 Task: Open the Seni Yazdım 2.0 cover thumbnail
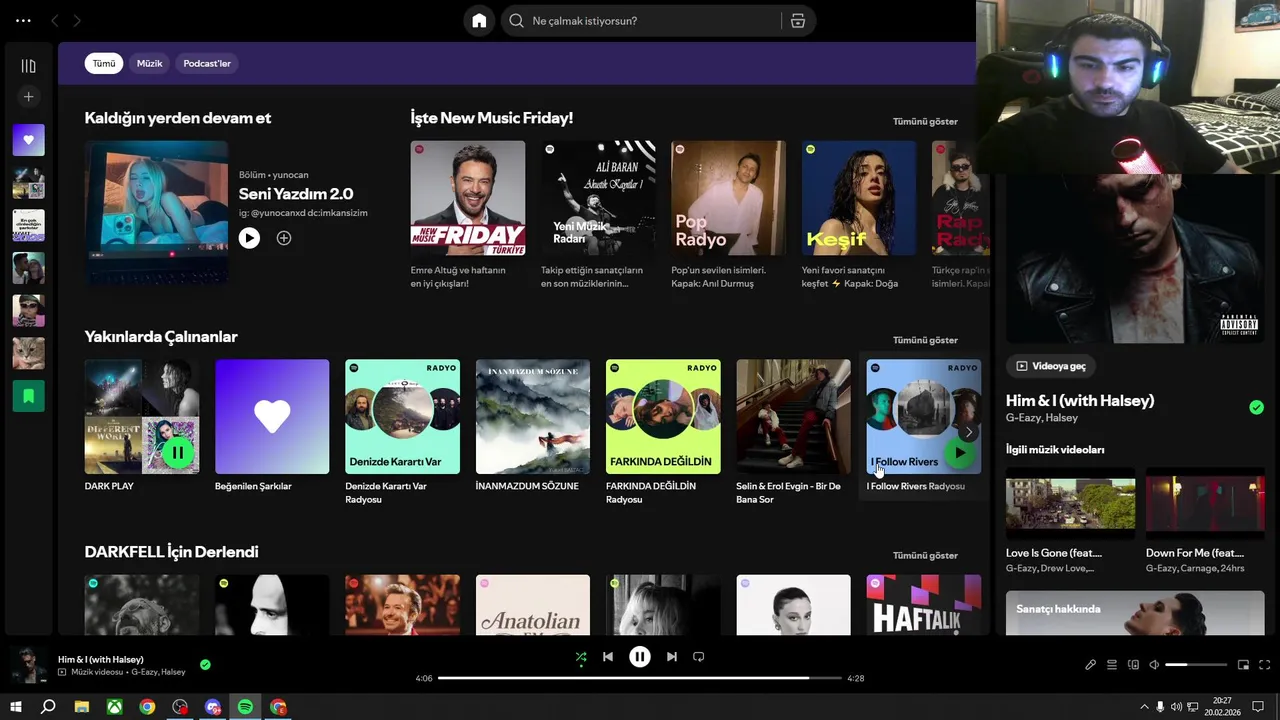[156, 213]
